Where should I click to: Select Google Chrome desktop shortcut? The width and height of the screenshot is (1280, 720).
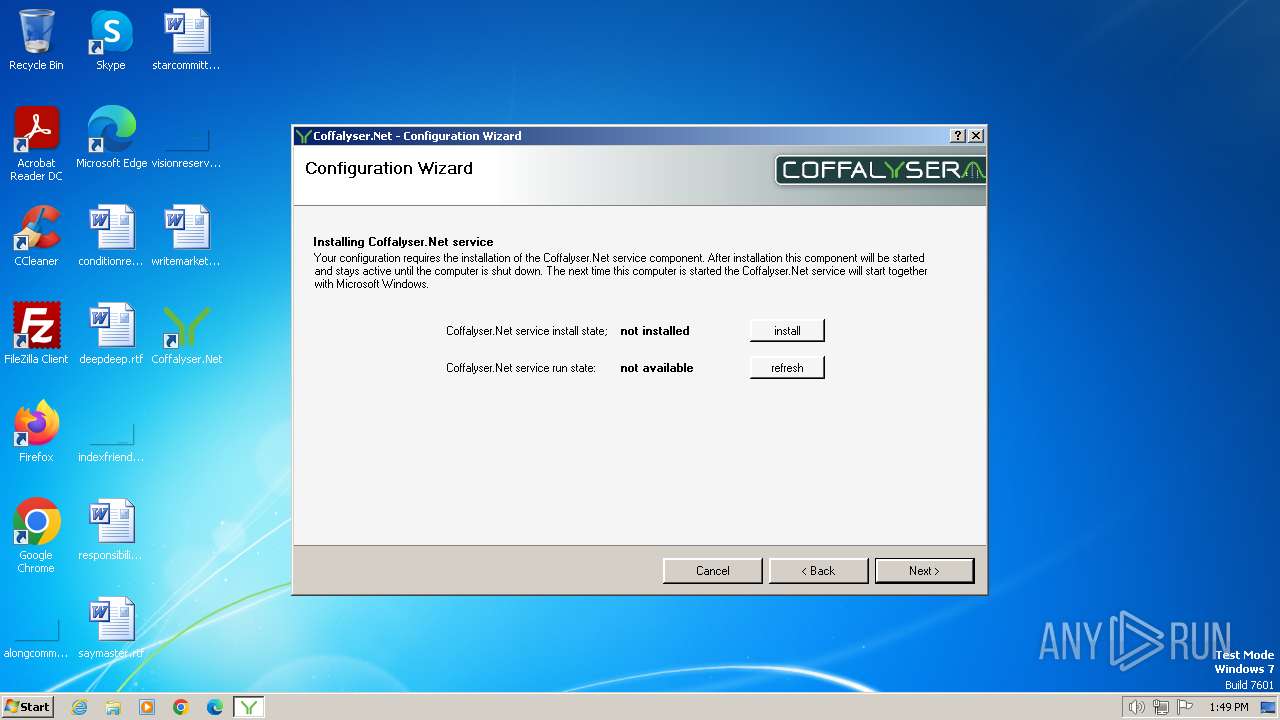(36, 536)
